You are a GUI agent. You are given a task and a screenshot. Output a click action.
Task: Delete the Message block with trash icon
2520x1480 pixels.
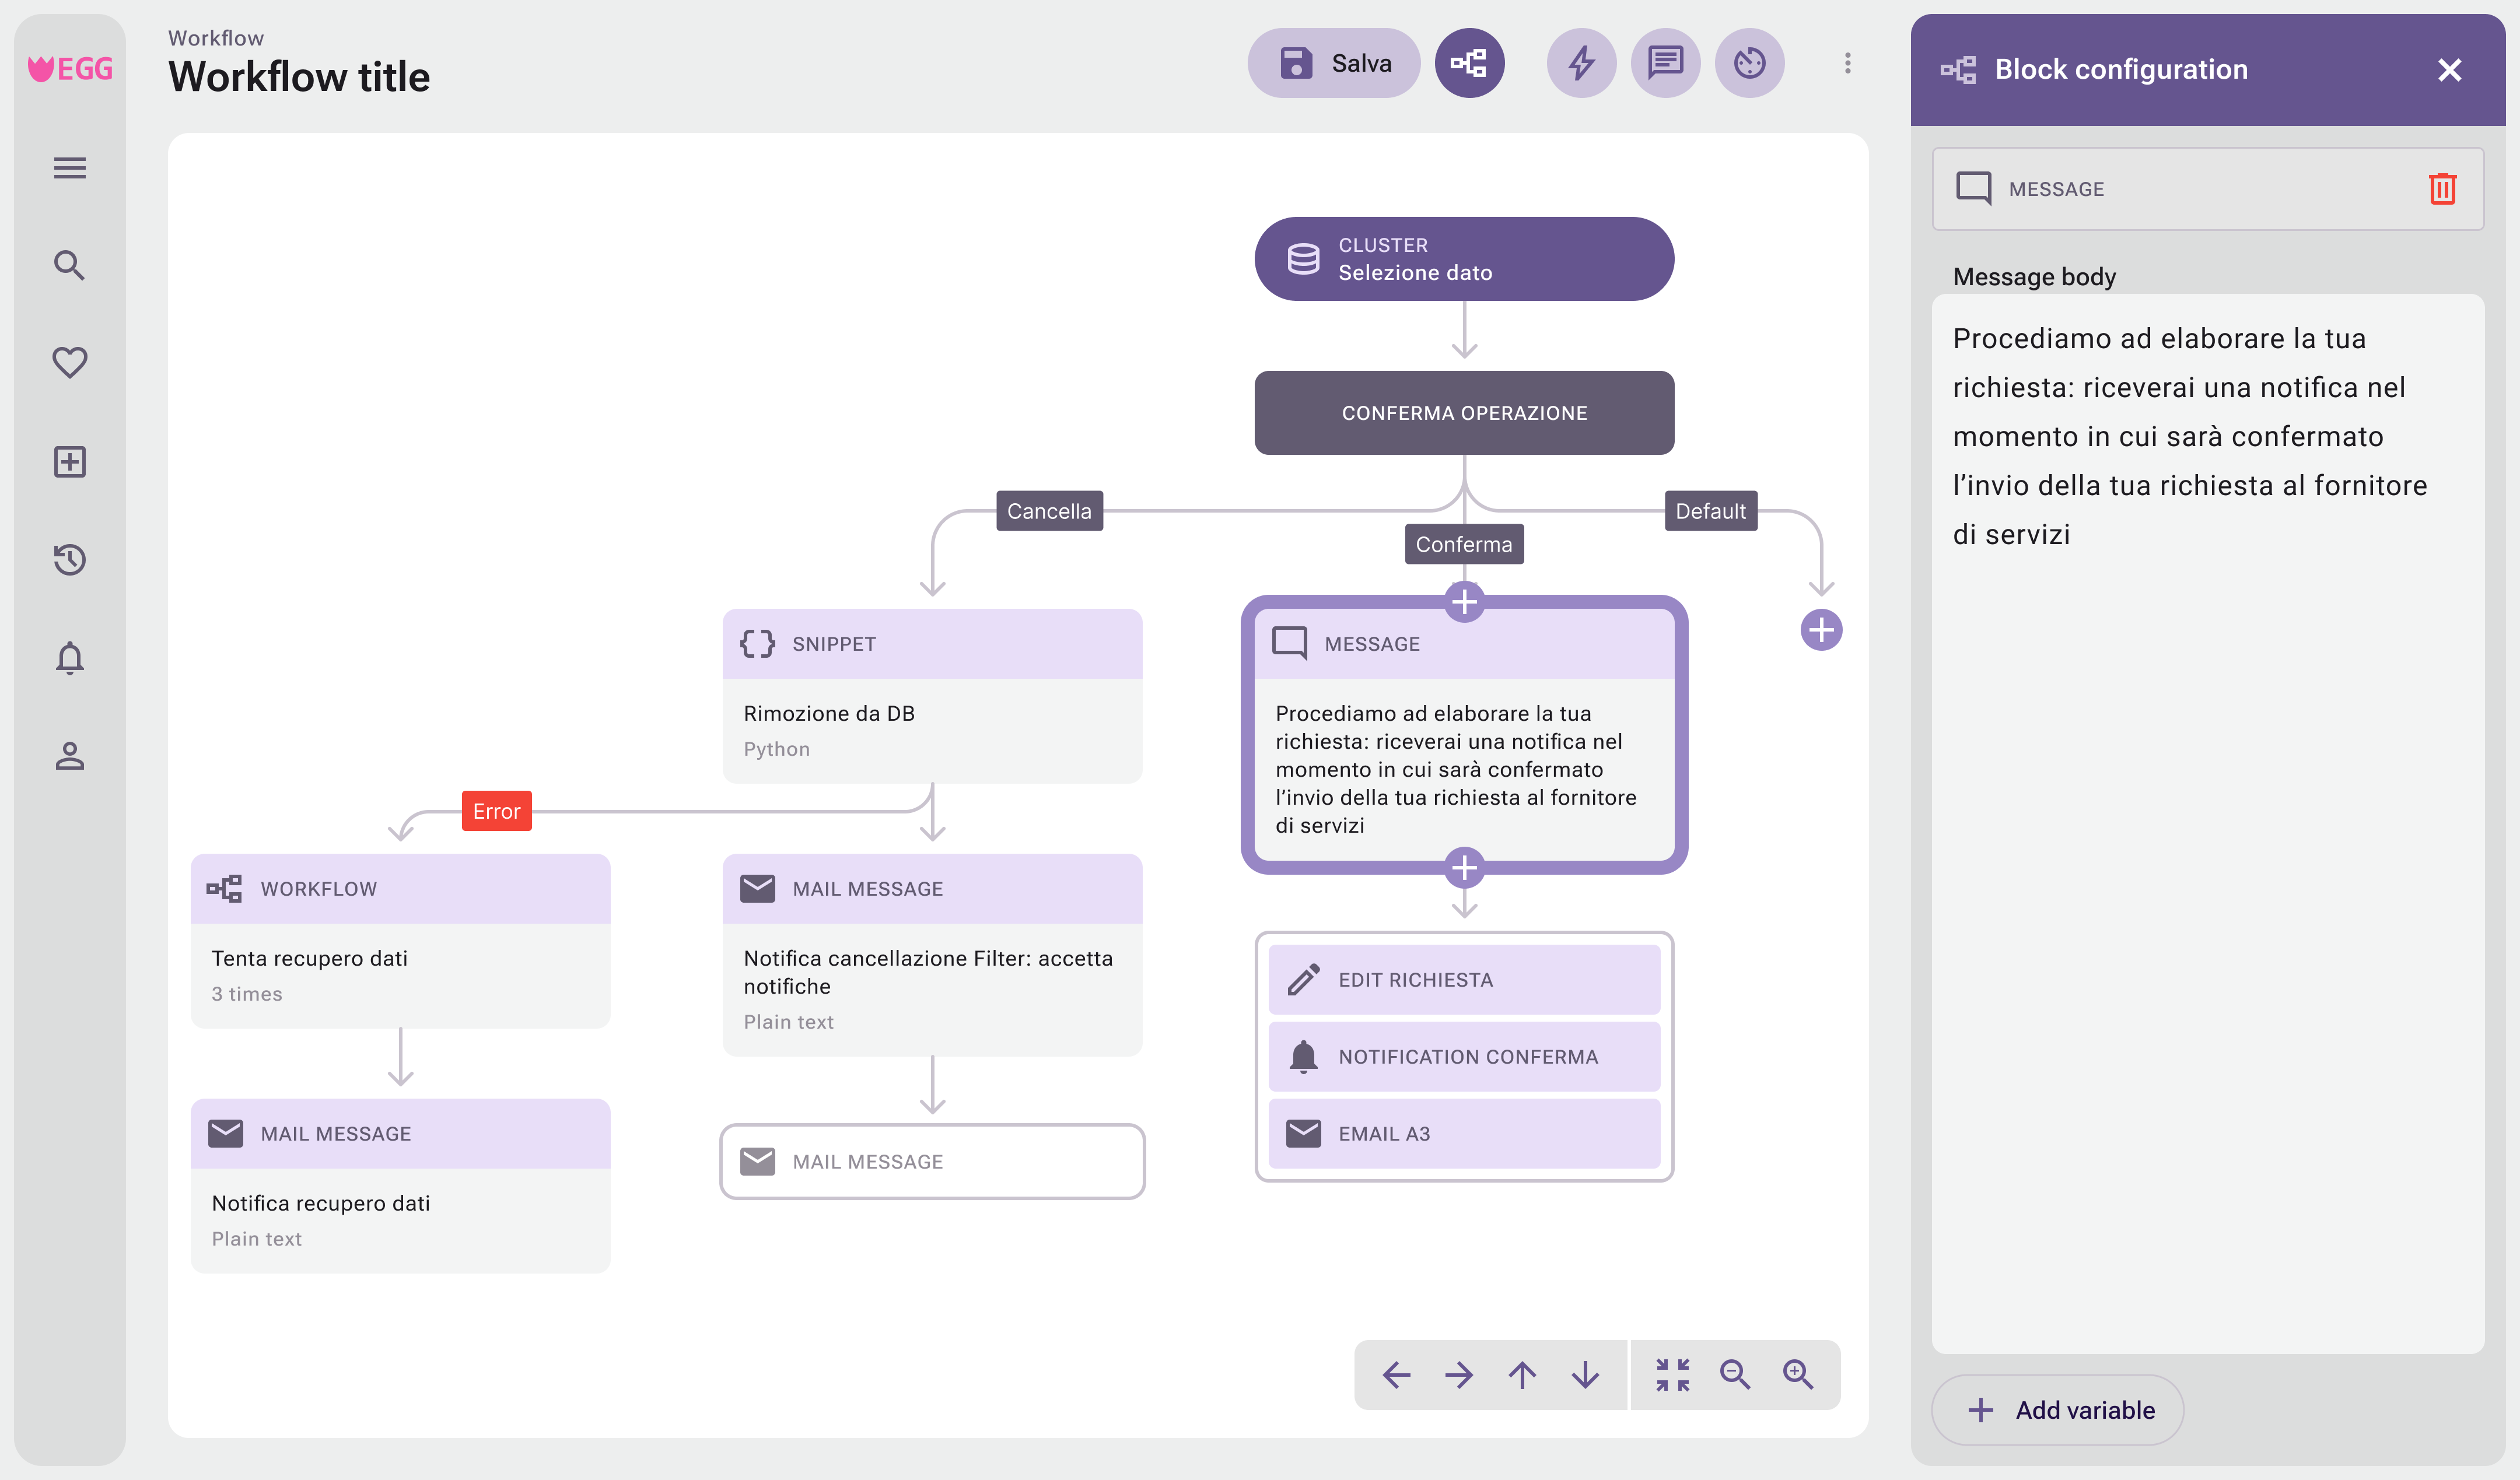tap(2442, 188)
